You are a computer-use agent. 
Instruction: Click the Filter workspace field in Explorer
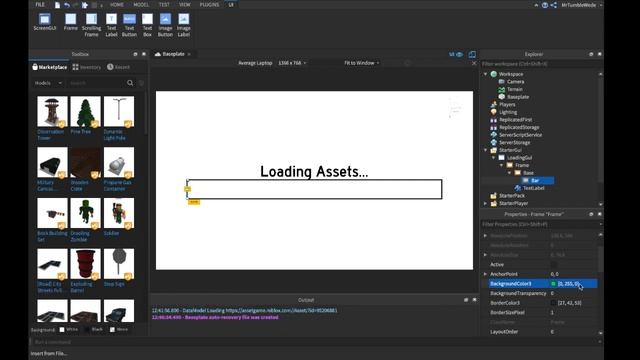click(x=539, y=64)
